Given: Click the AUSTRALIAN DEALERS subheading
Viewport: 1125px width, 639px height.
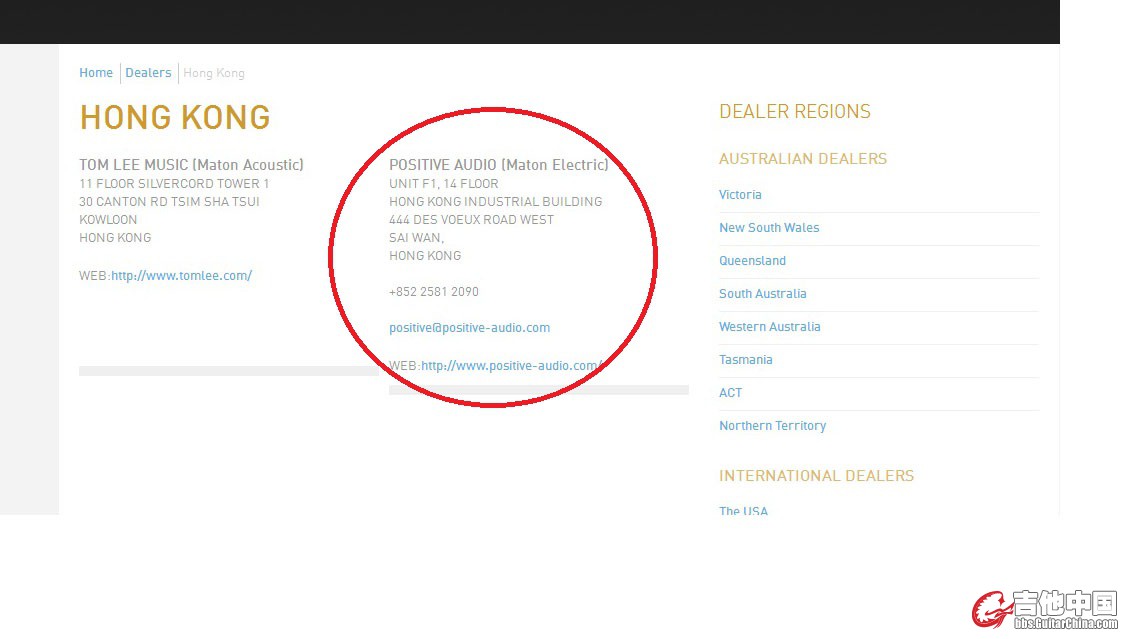Looking at the screenshot, I should (x=803, y=158).
